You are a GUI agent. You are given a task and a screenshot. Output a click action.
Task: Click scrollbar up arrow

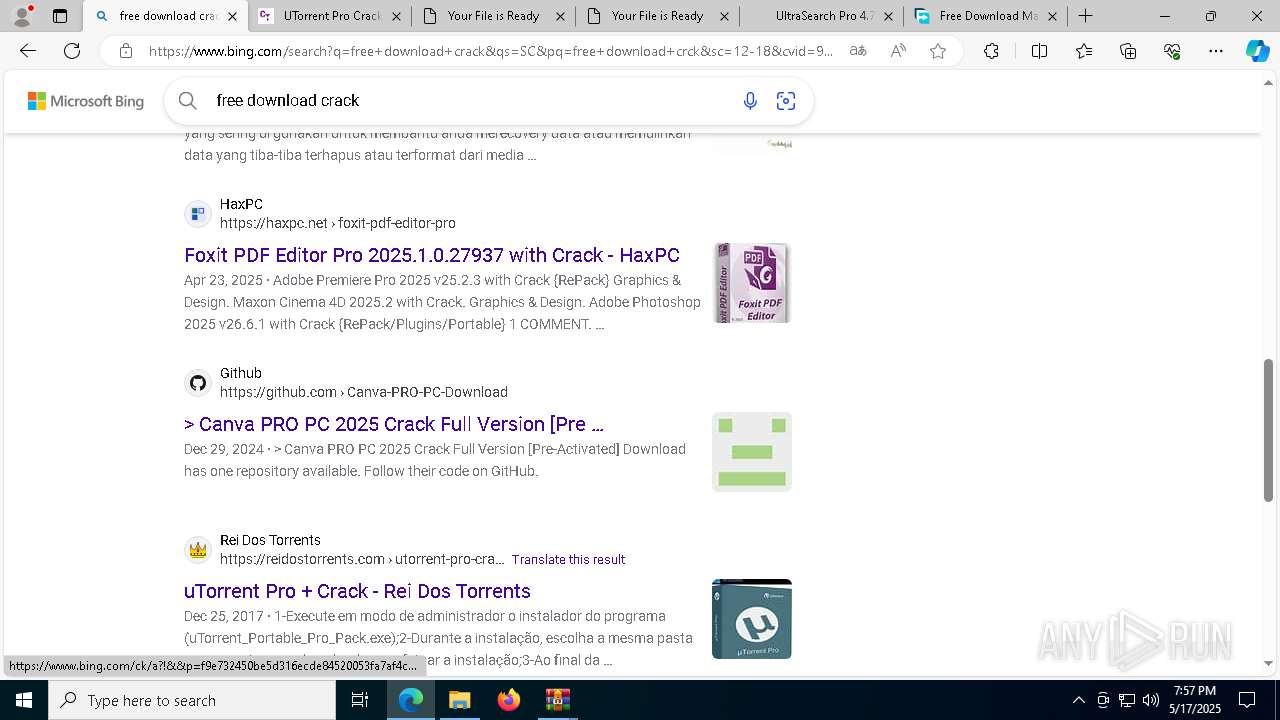tap(1269, 82)
